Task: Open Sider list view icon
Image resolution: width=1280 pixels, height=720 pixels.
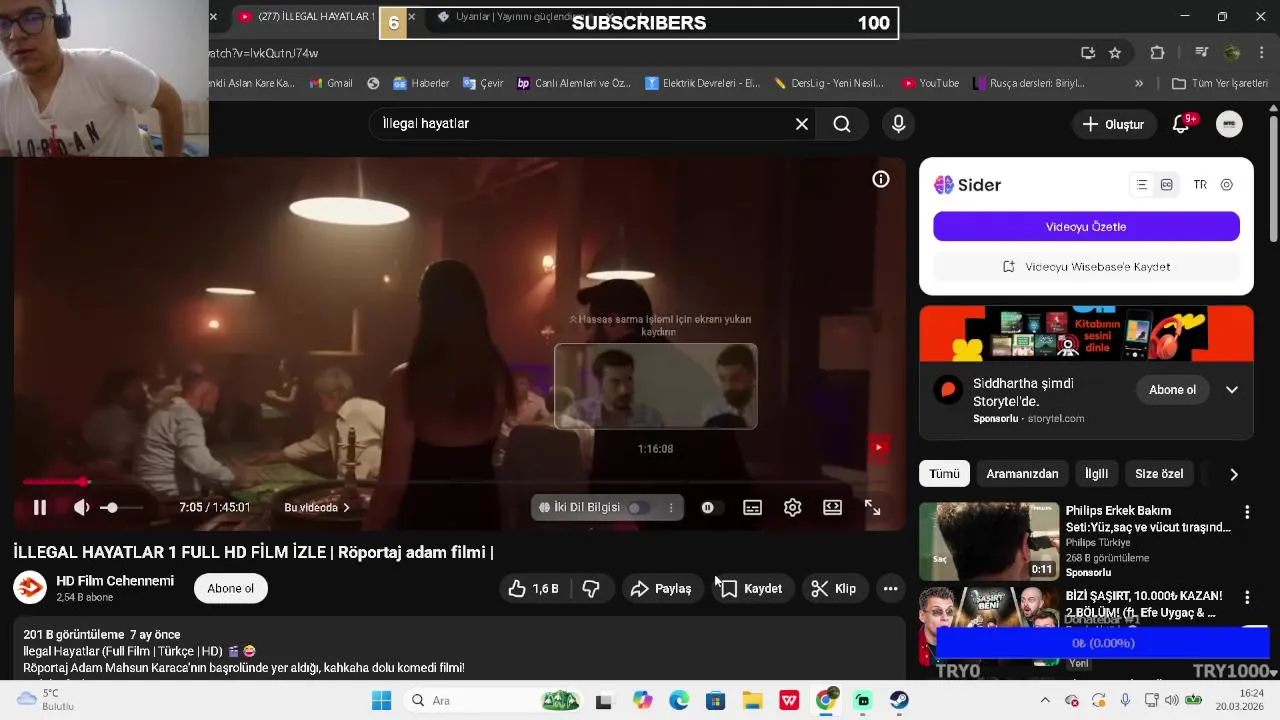Action: 1142,185
